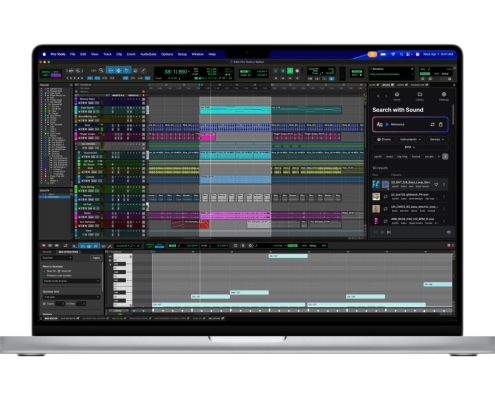Toggle the Tuplet checkbox
Screen dimensions: 495x400
coord(44,304)
